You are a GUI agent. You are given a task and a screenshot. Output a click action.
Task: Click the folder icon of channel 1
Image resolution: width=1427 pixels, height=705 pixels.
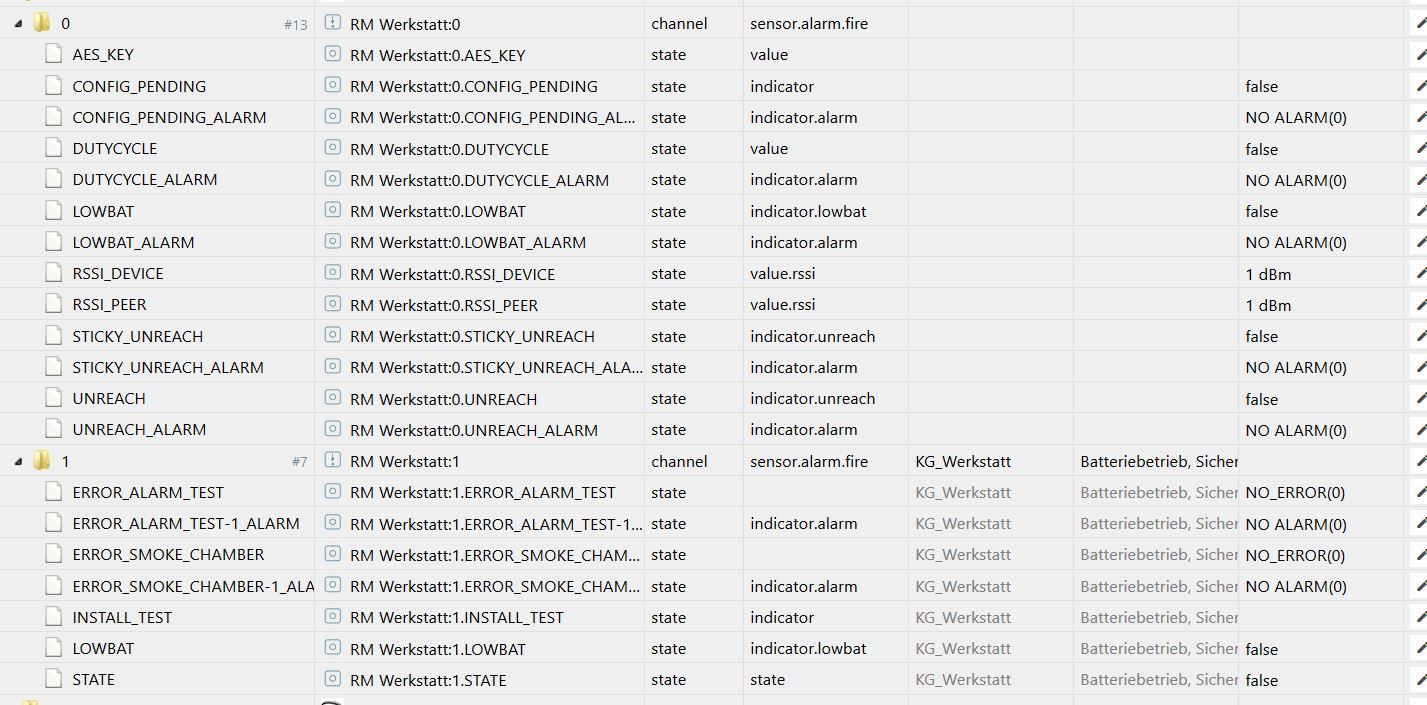tap(41, 461)
